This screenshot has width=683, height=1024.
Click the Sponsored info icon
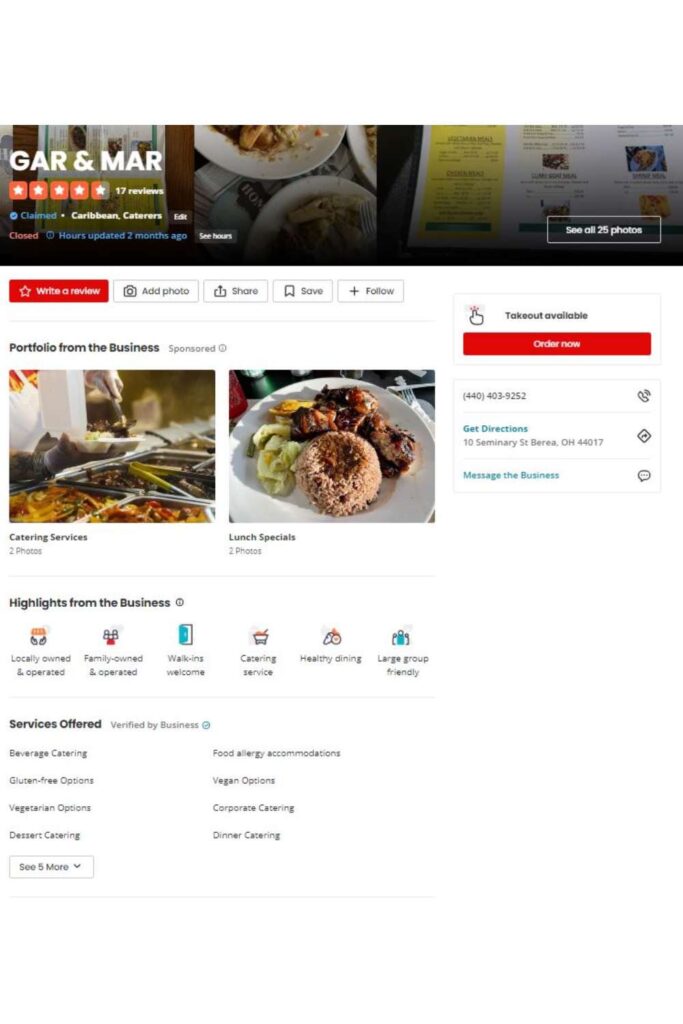pos(223,348)
